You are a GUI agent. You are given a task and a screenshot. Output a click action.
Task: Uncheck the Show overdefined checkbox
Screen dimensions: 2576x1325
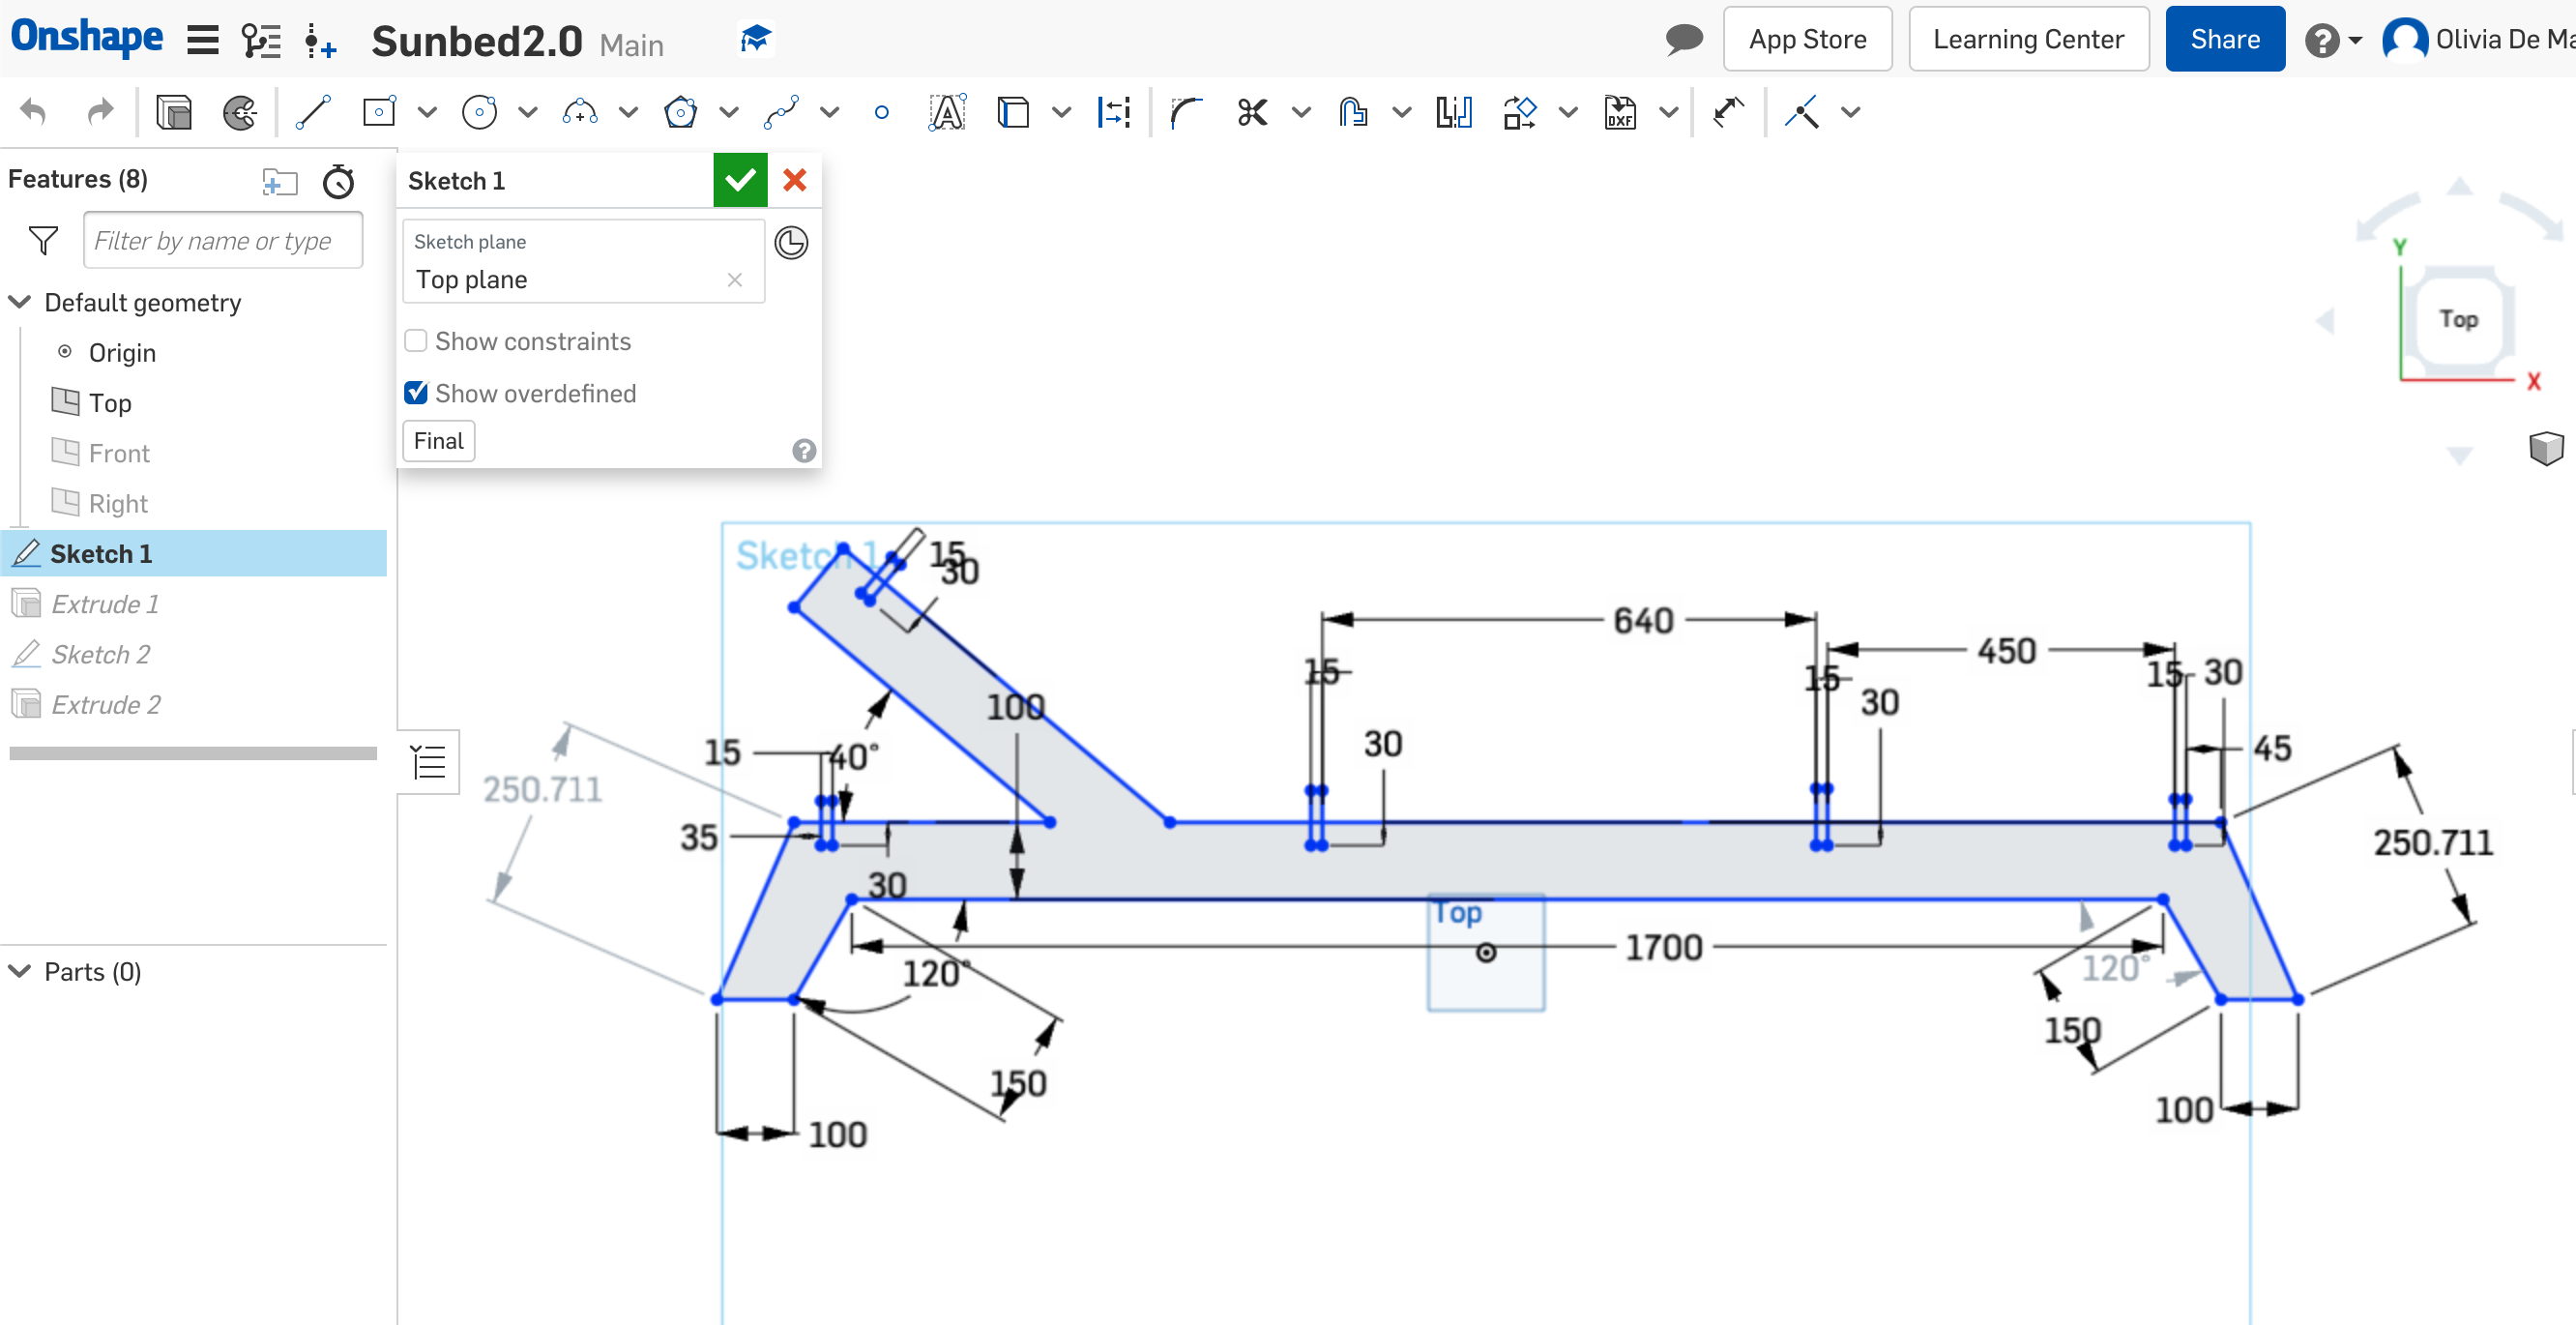click(416, 393)
